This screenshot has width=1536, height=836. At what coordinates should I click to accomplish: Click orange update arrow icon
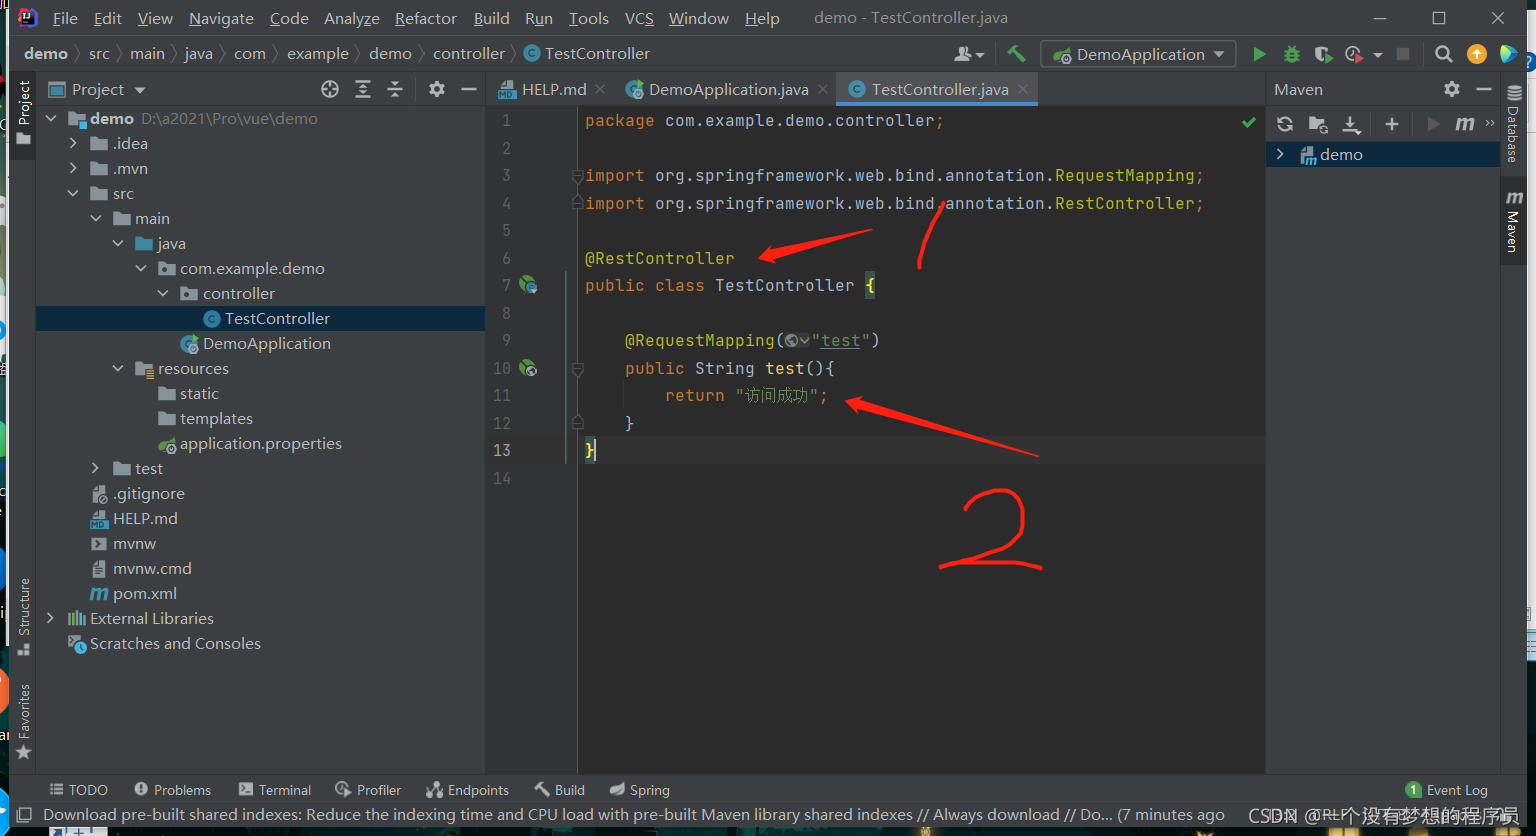click(1477, 54)
